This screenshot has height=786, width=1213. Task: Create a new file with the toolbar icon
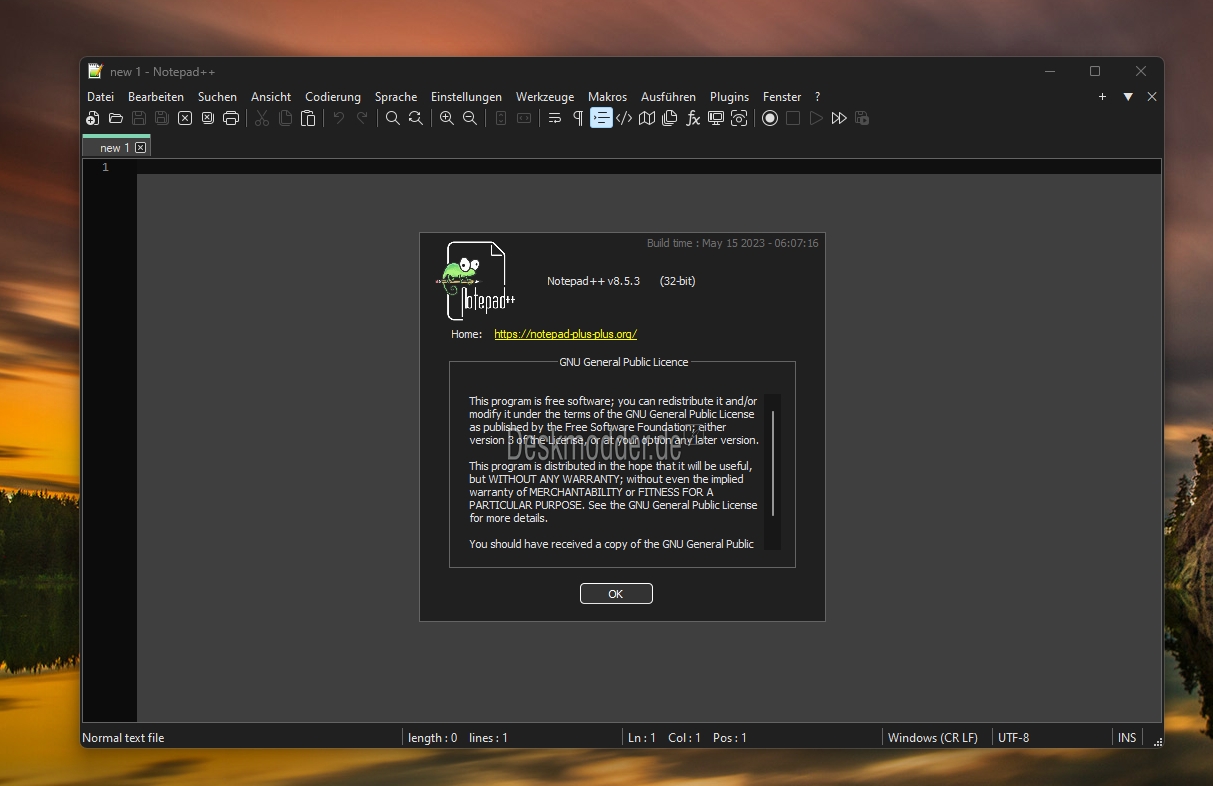click(x=93, y=118)
